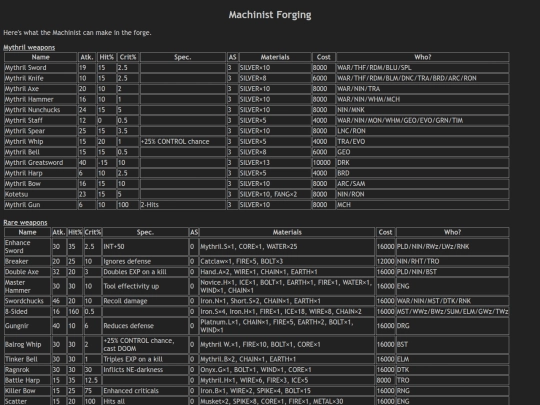Click the 'Triples EXP on a kill' cell
This screenshot has height=405, width=540.
[145, 359]
